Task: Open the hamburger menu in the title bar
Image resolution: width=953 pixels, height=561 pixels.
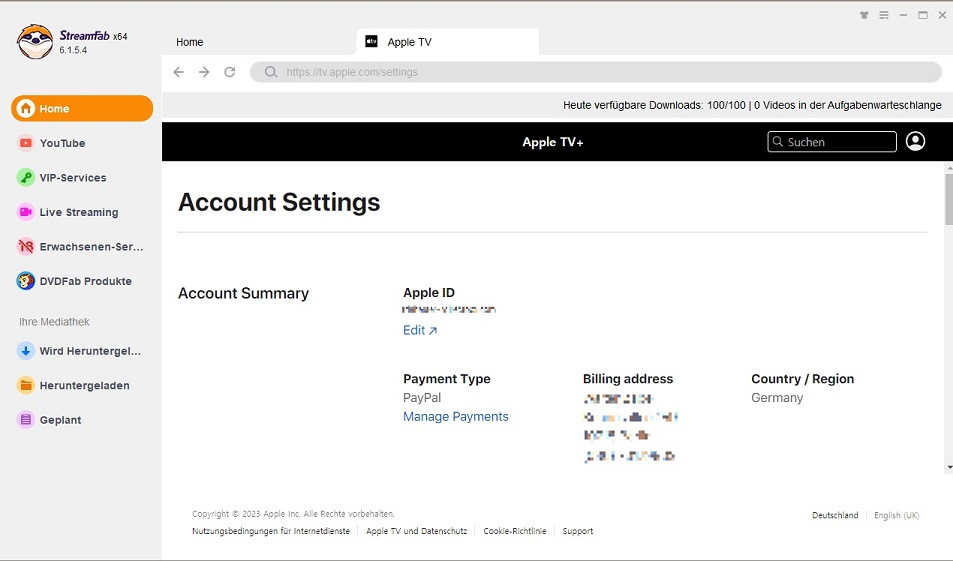Action: (x=884, y=15)
